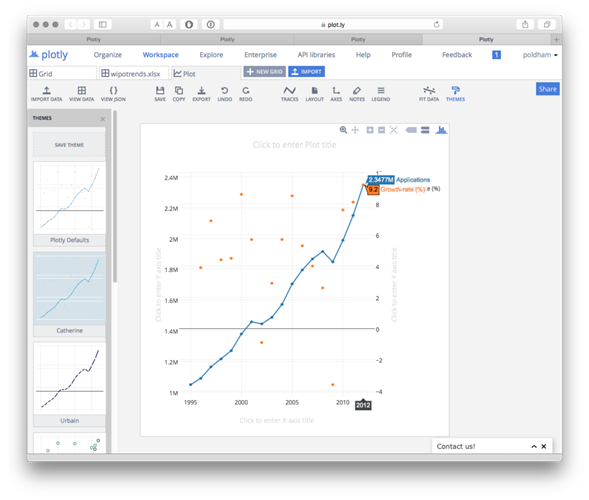The width and height of the screenshot is (589, 500).
Task: Open the Workspace menu item
Action: click(160, 55)
